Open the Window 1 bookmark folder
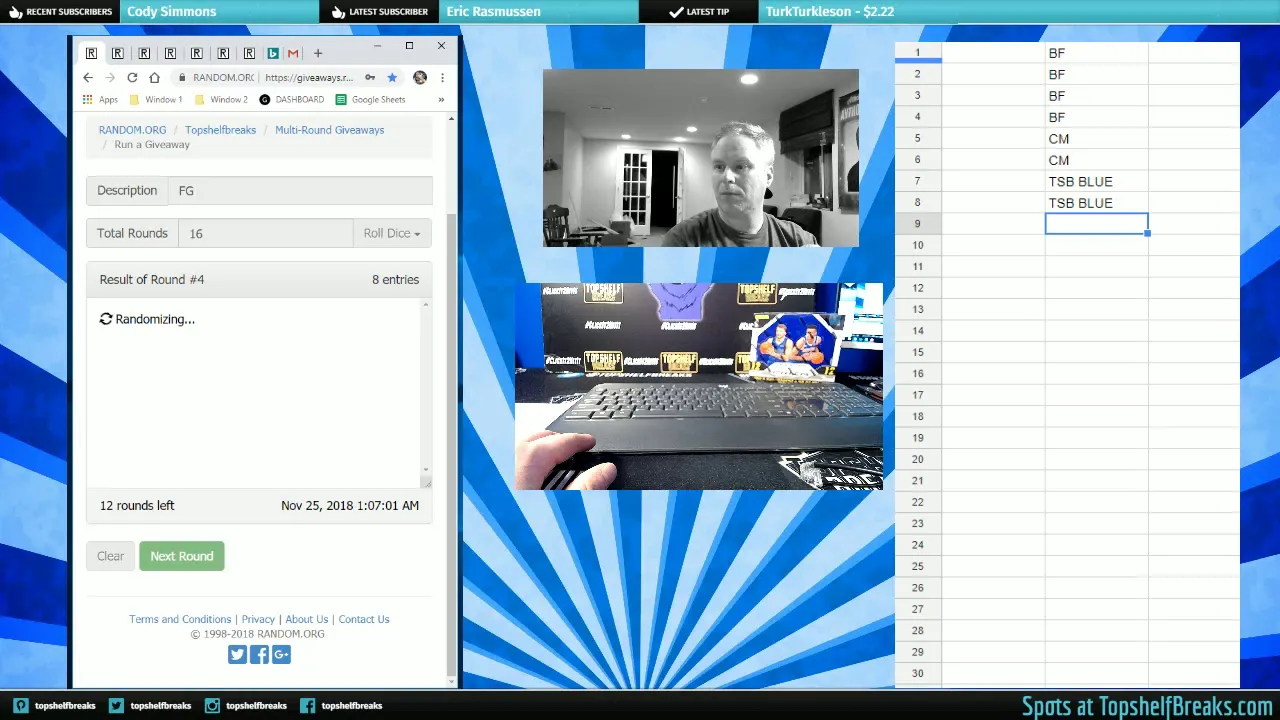 (156, 99)
